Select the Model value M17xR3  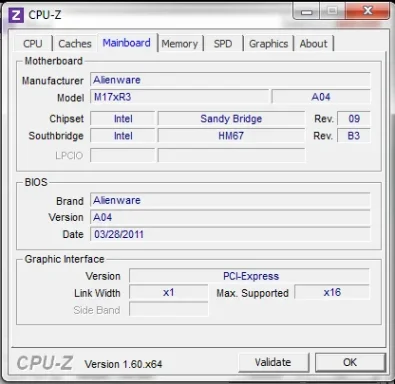coord(179,97)
